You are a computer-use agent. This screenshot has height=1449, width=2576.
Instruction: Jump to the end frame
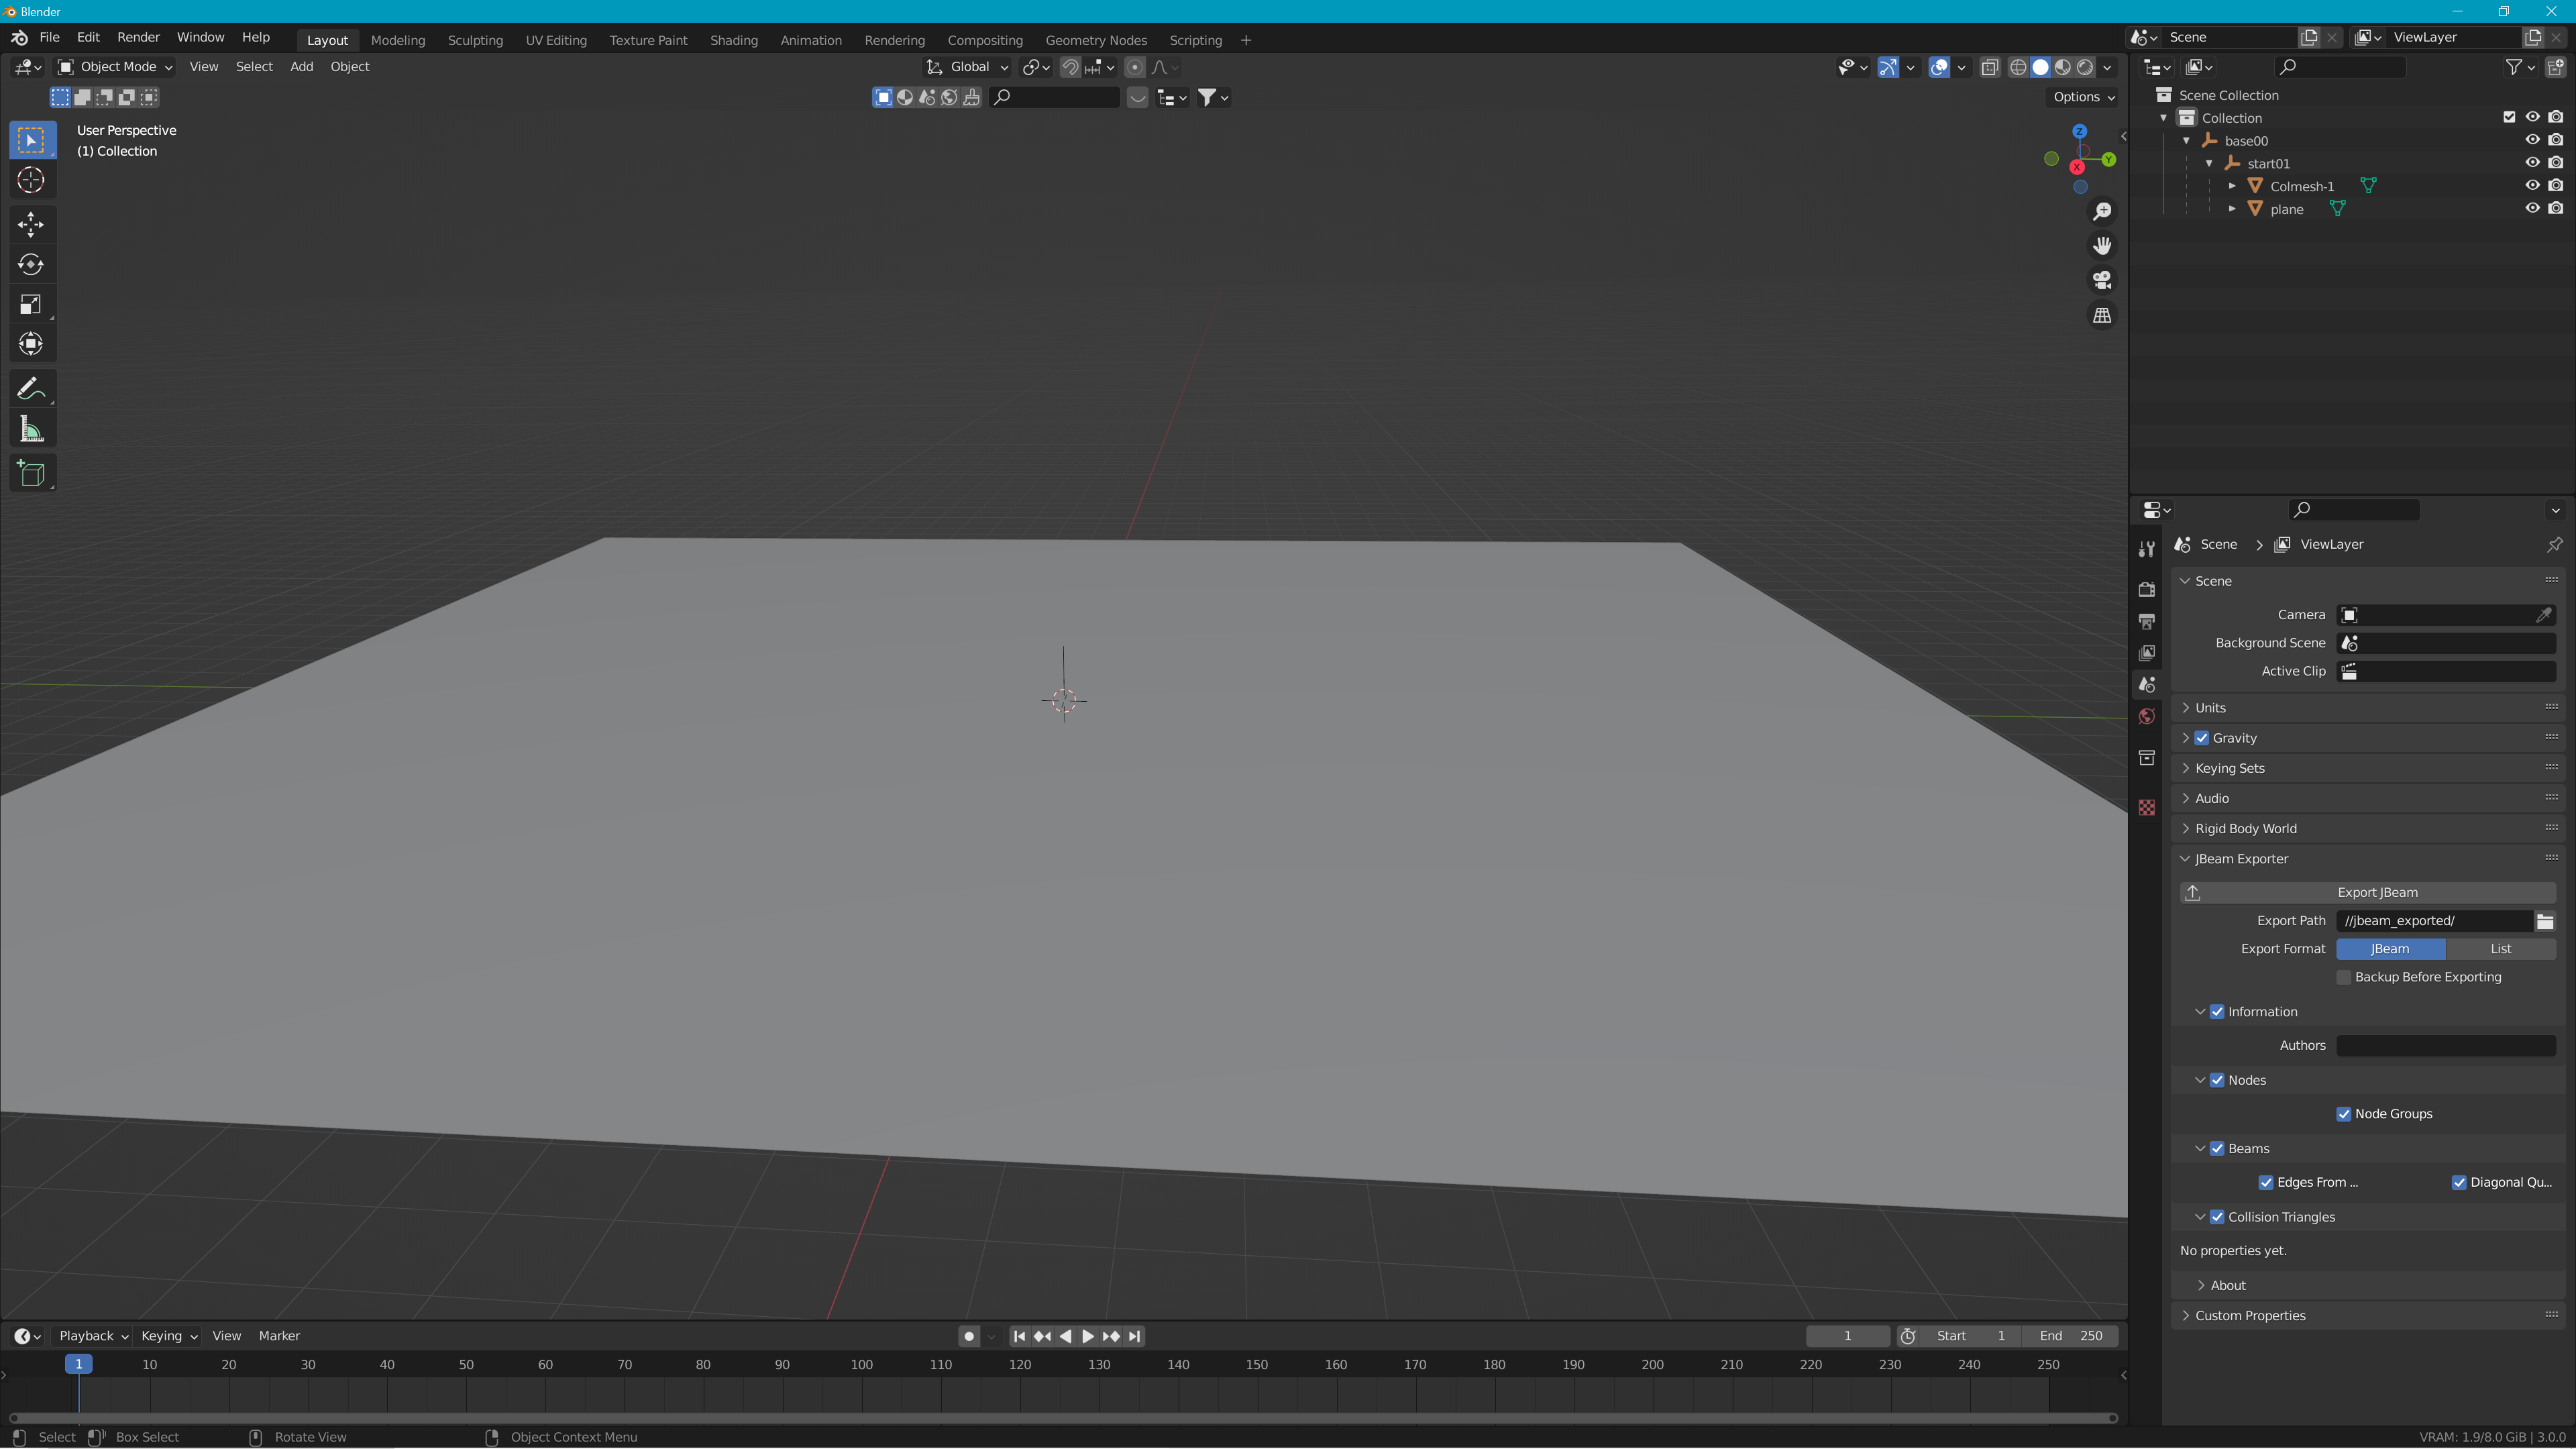click(x=1134, y=1336)
